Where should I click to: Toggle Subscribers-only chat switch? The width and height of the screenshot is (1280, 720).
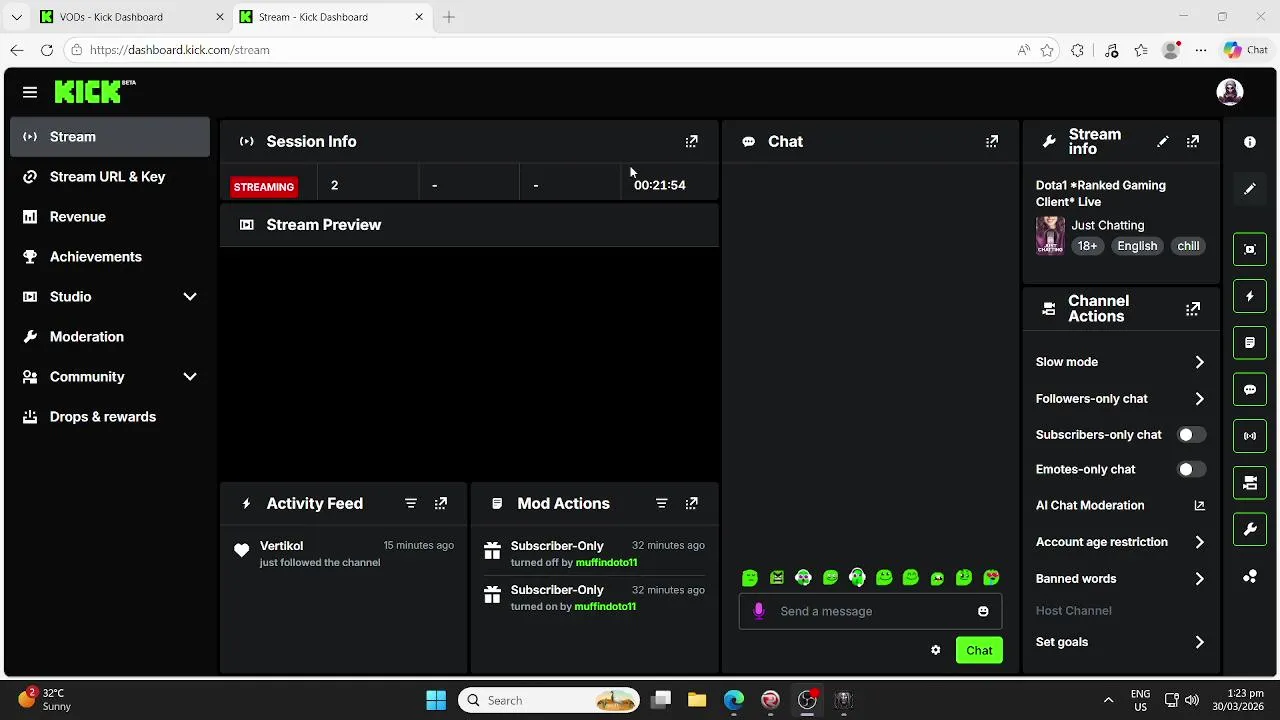(x=1190, y=435)
